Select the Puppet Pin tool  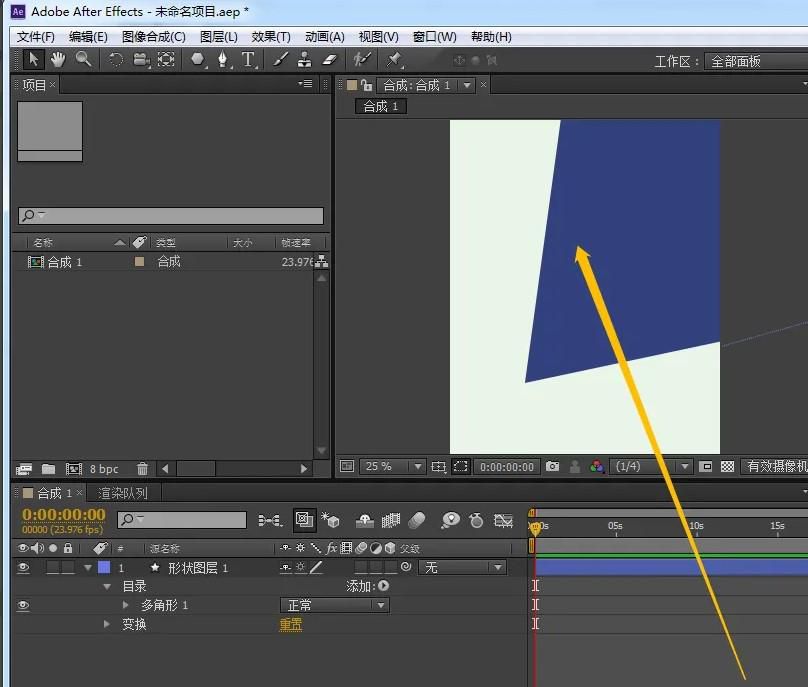click(394, 60)
